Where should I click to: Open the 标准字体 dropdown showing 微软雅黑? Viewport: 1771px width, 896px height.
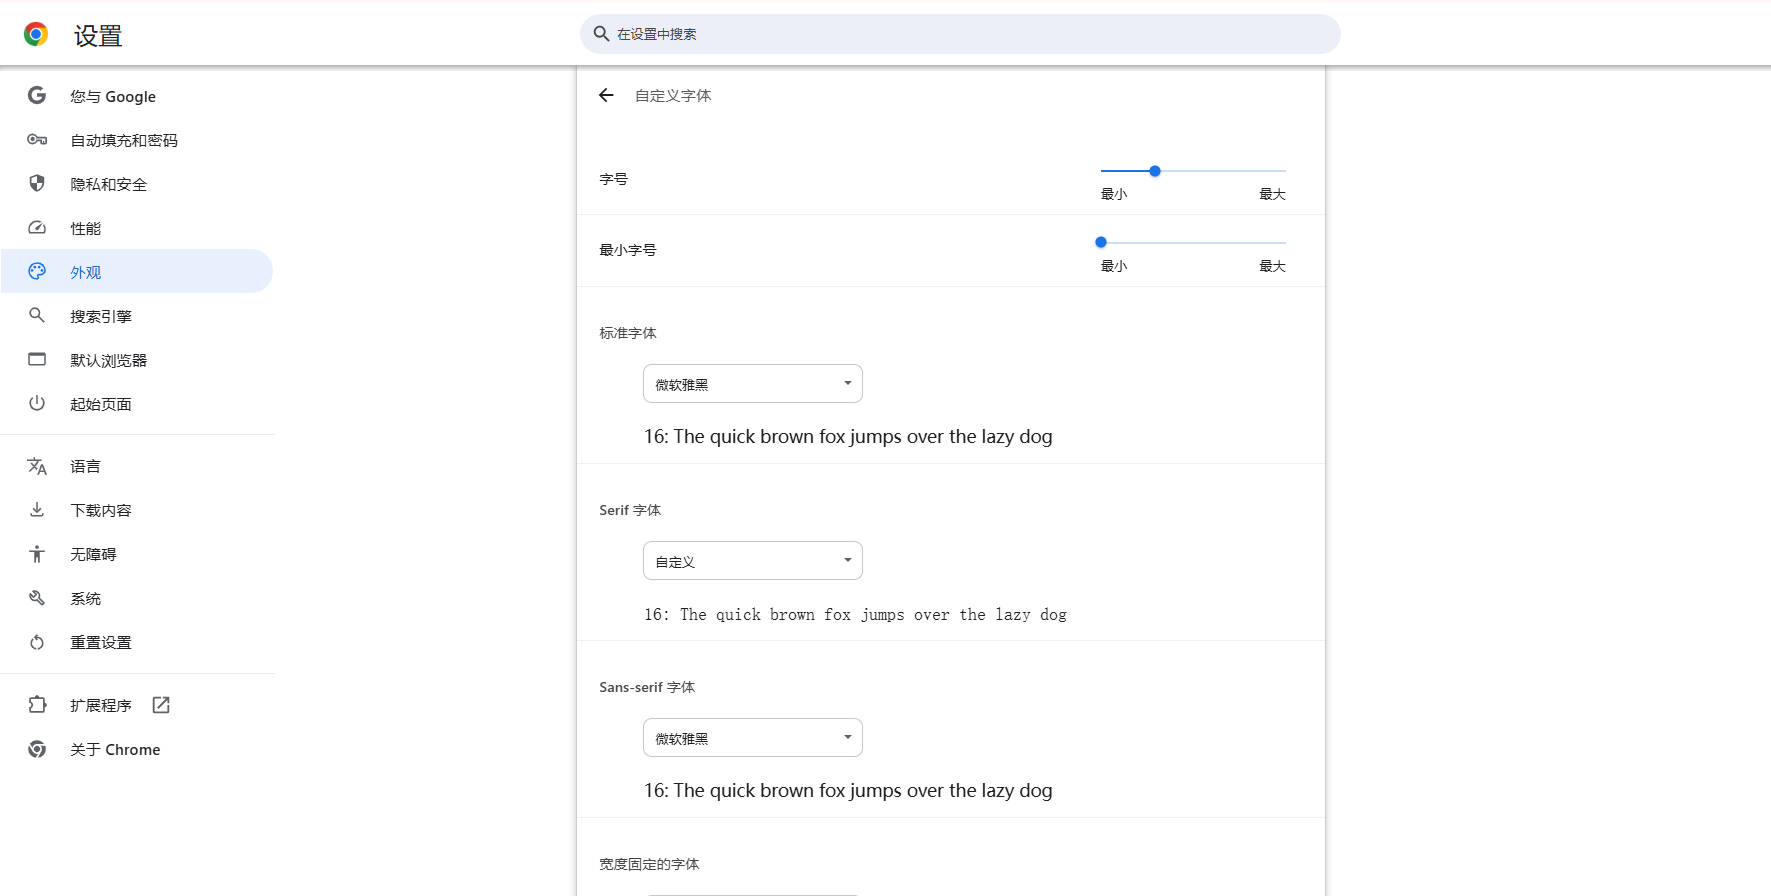point(753,384)
